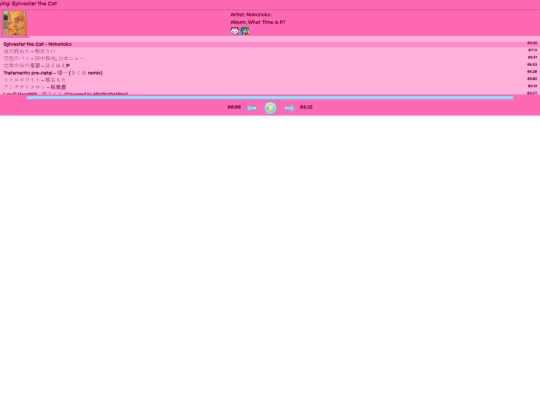This screenshot has height=405, width=540.
Task: Click the elapsed time '00:00'
Action: pyautogui.click(x=234, y=107)
